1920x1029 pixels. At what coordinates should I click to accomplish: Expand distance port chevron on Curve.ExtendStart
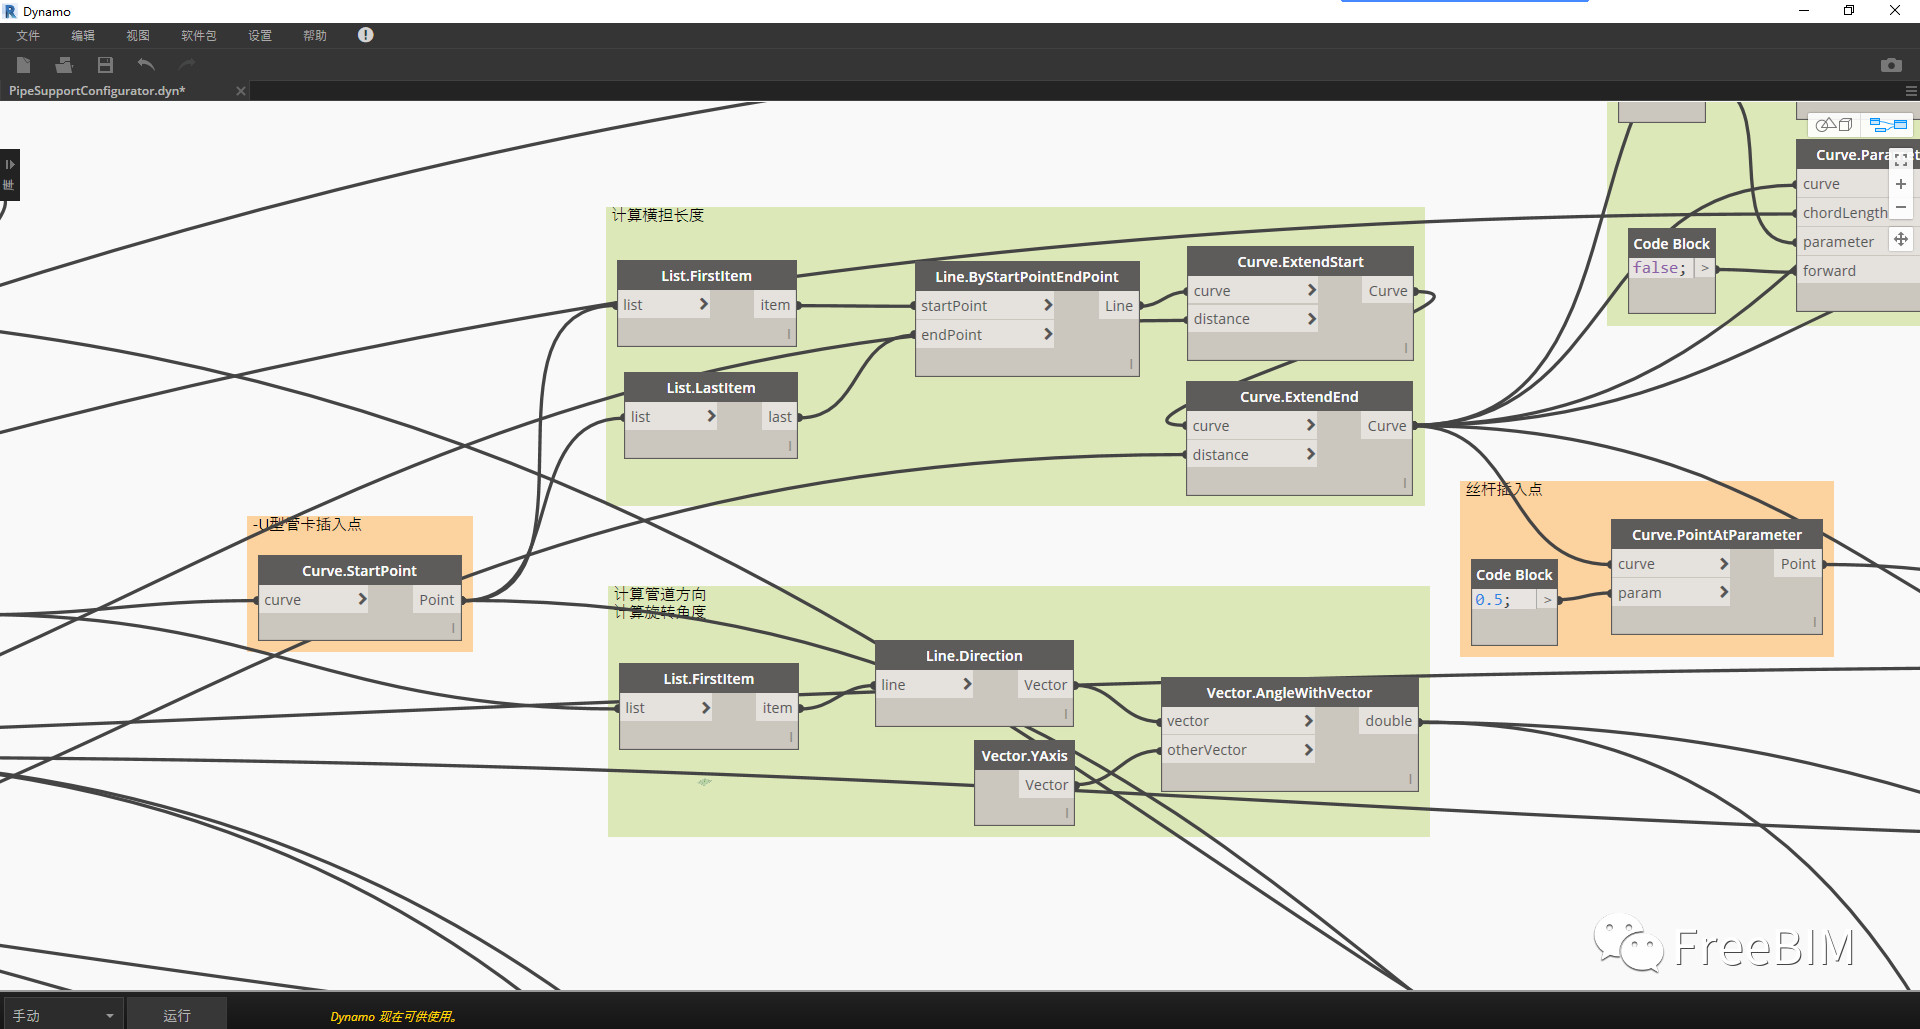point(1311,319)
